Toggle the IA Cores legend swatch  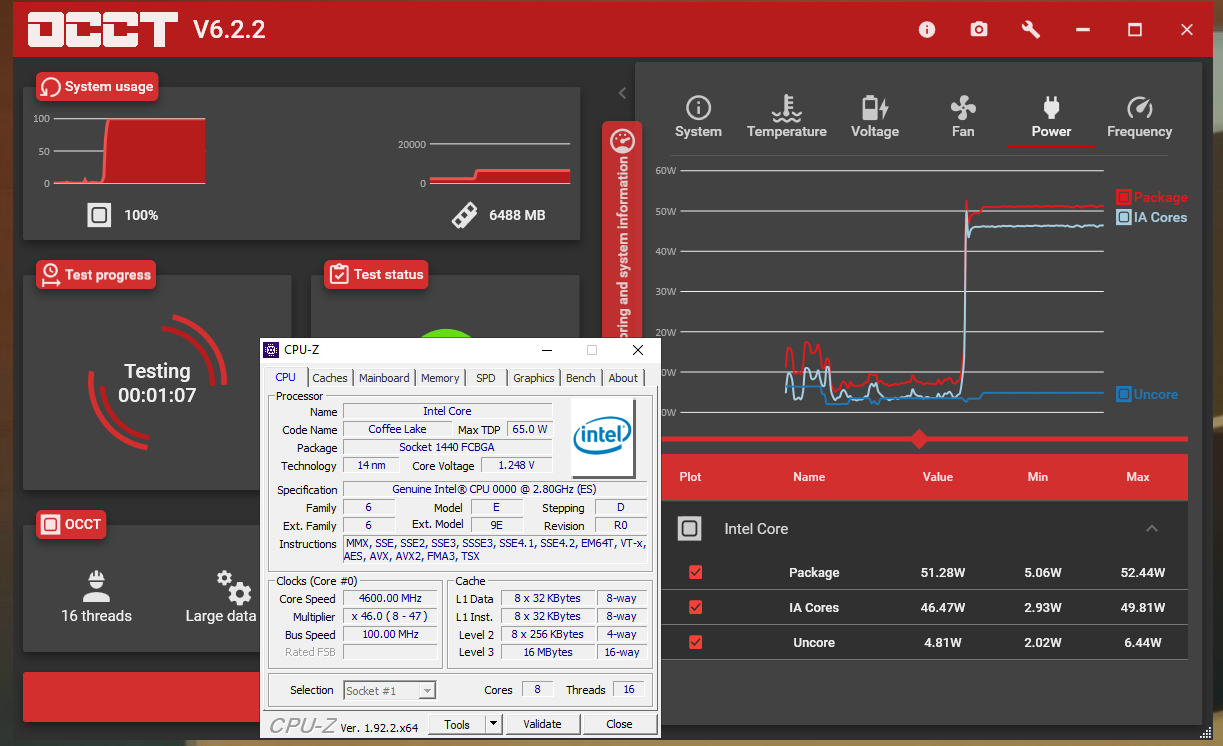[x=1123, y=217]
